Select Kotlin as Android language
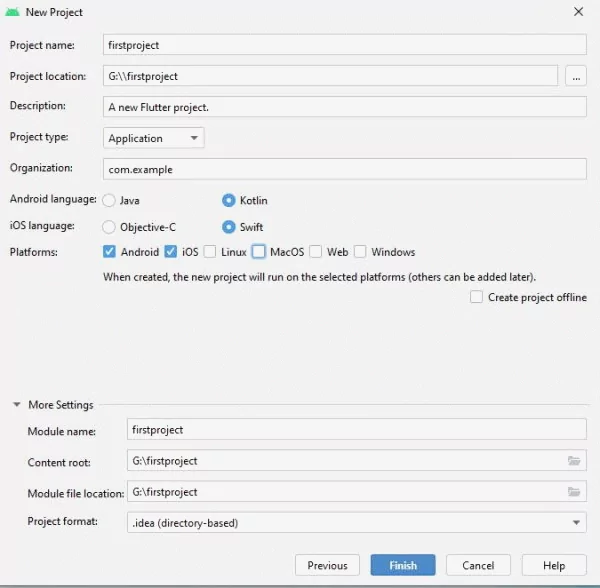 229,200
